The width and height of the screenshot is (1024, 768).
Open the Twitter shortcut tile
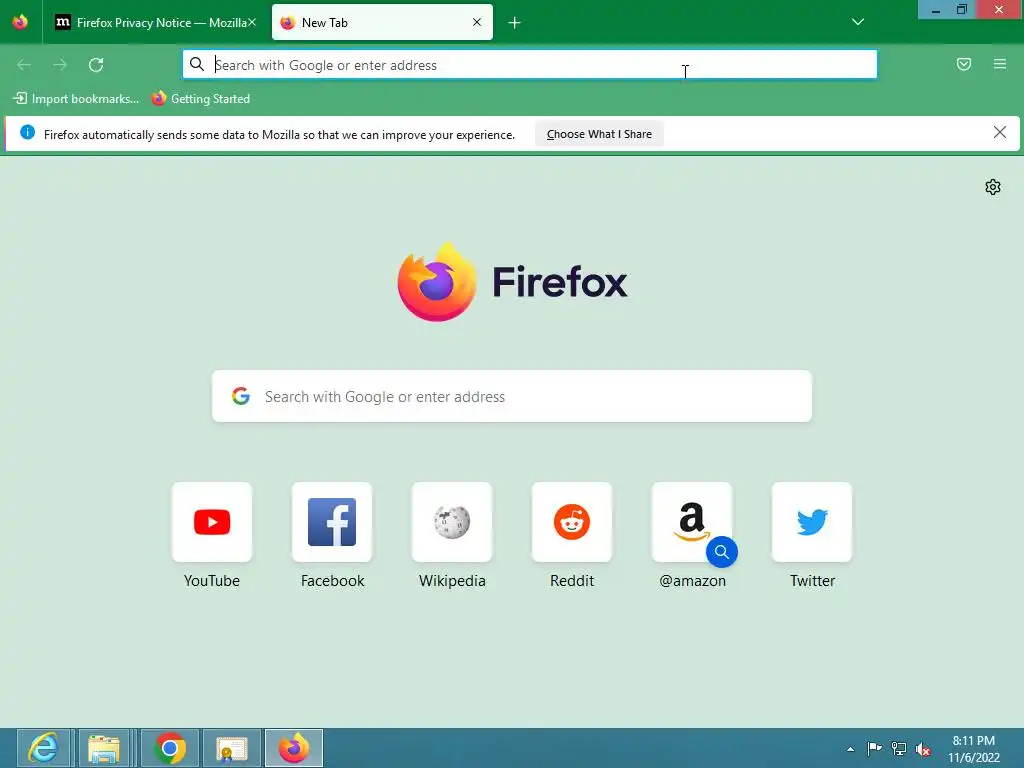[x=812, y=522]
